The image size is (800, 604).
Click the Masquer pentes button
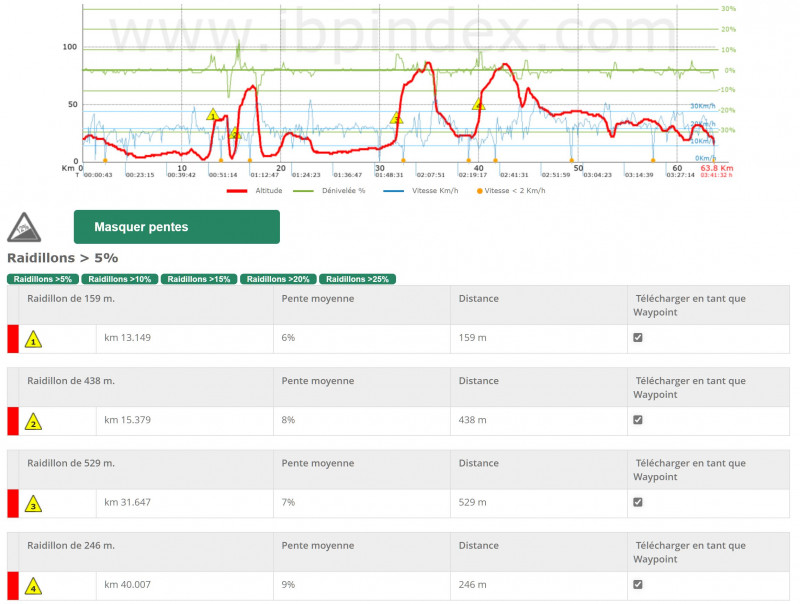click(x=176, y=227)
